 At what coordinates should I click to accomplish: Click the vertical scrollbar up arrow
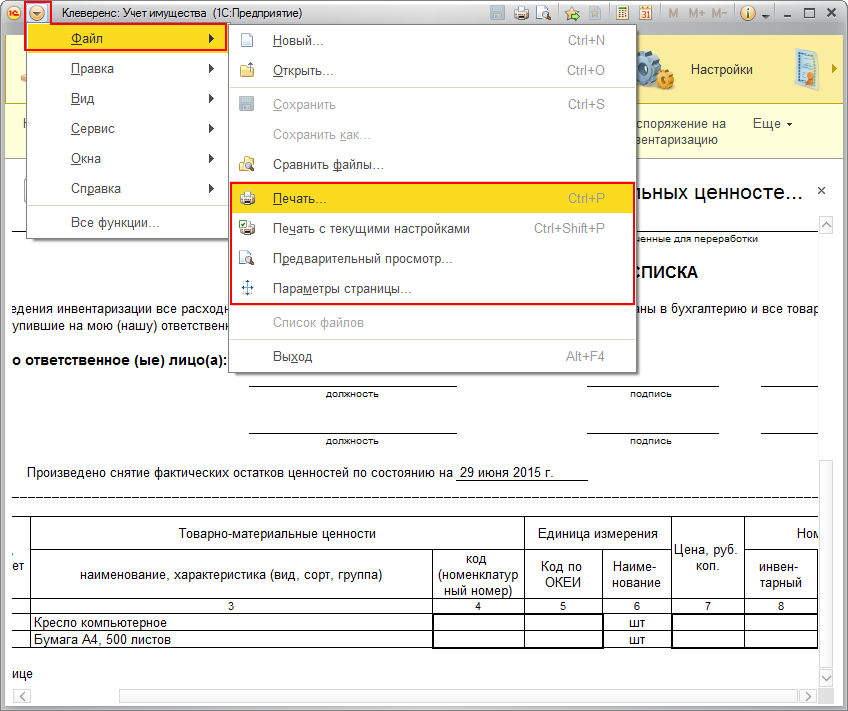click(826, 225)
